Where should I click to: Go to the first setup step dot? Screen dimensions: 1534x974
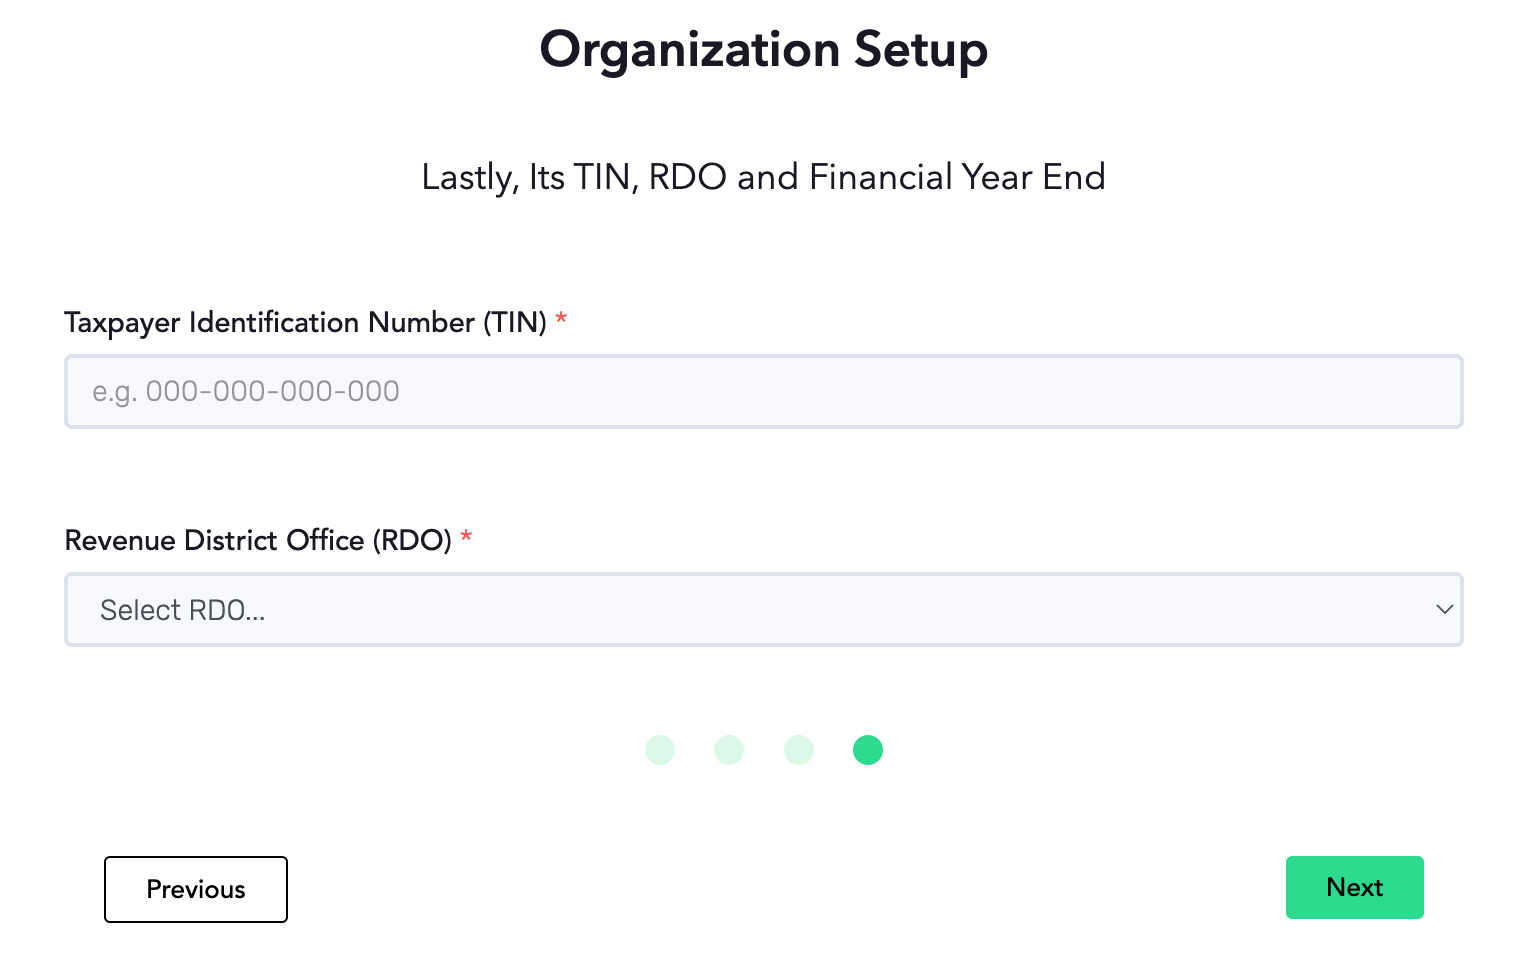(x=660, y=750)
